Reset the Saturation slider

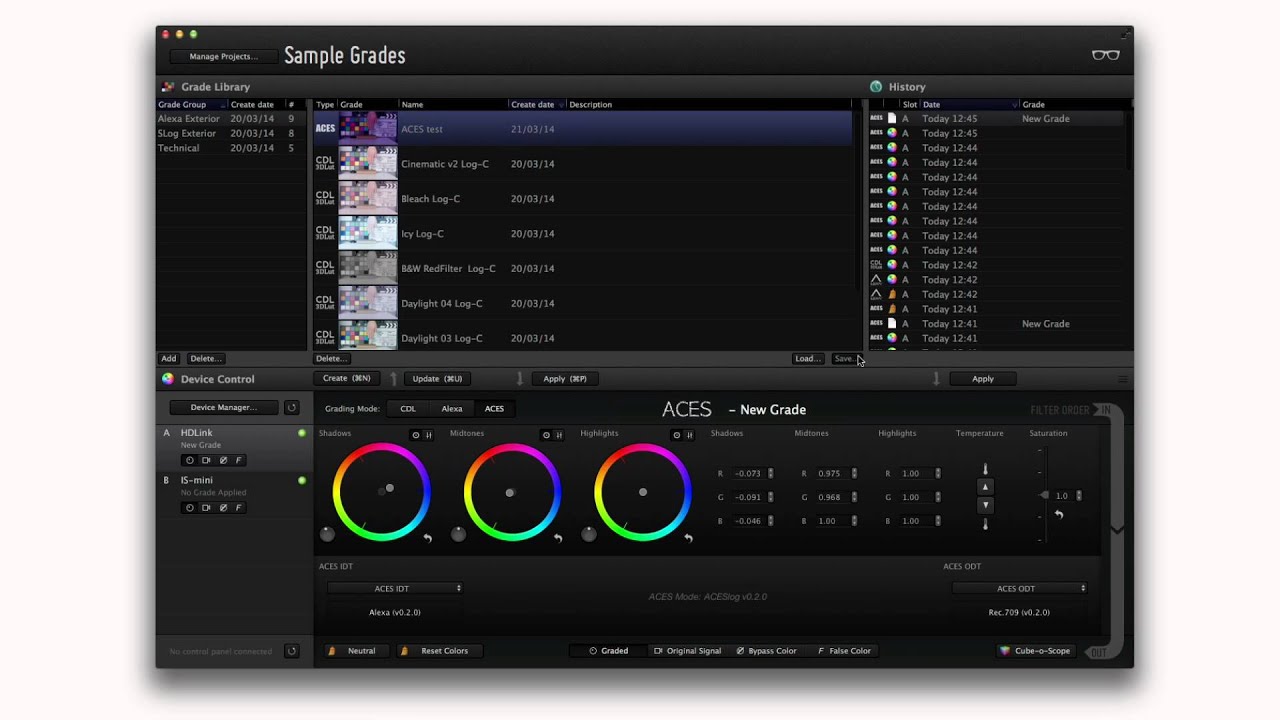tap(1059, 514)
